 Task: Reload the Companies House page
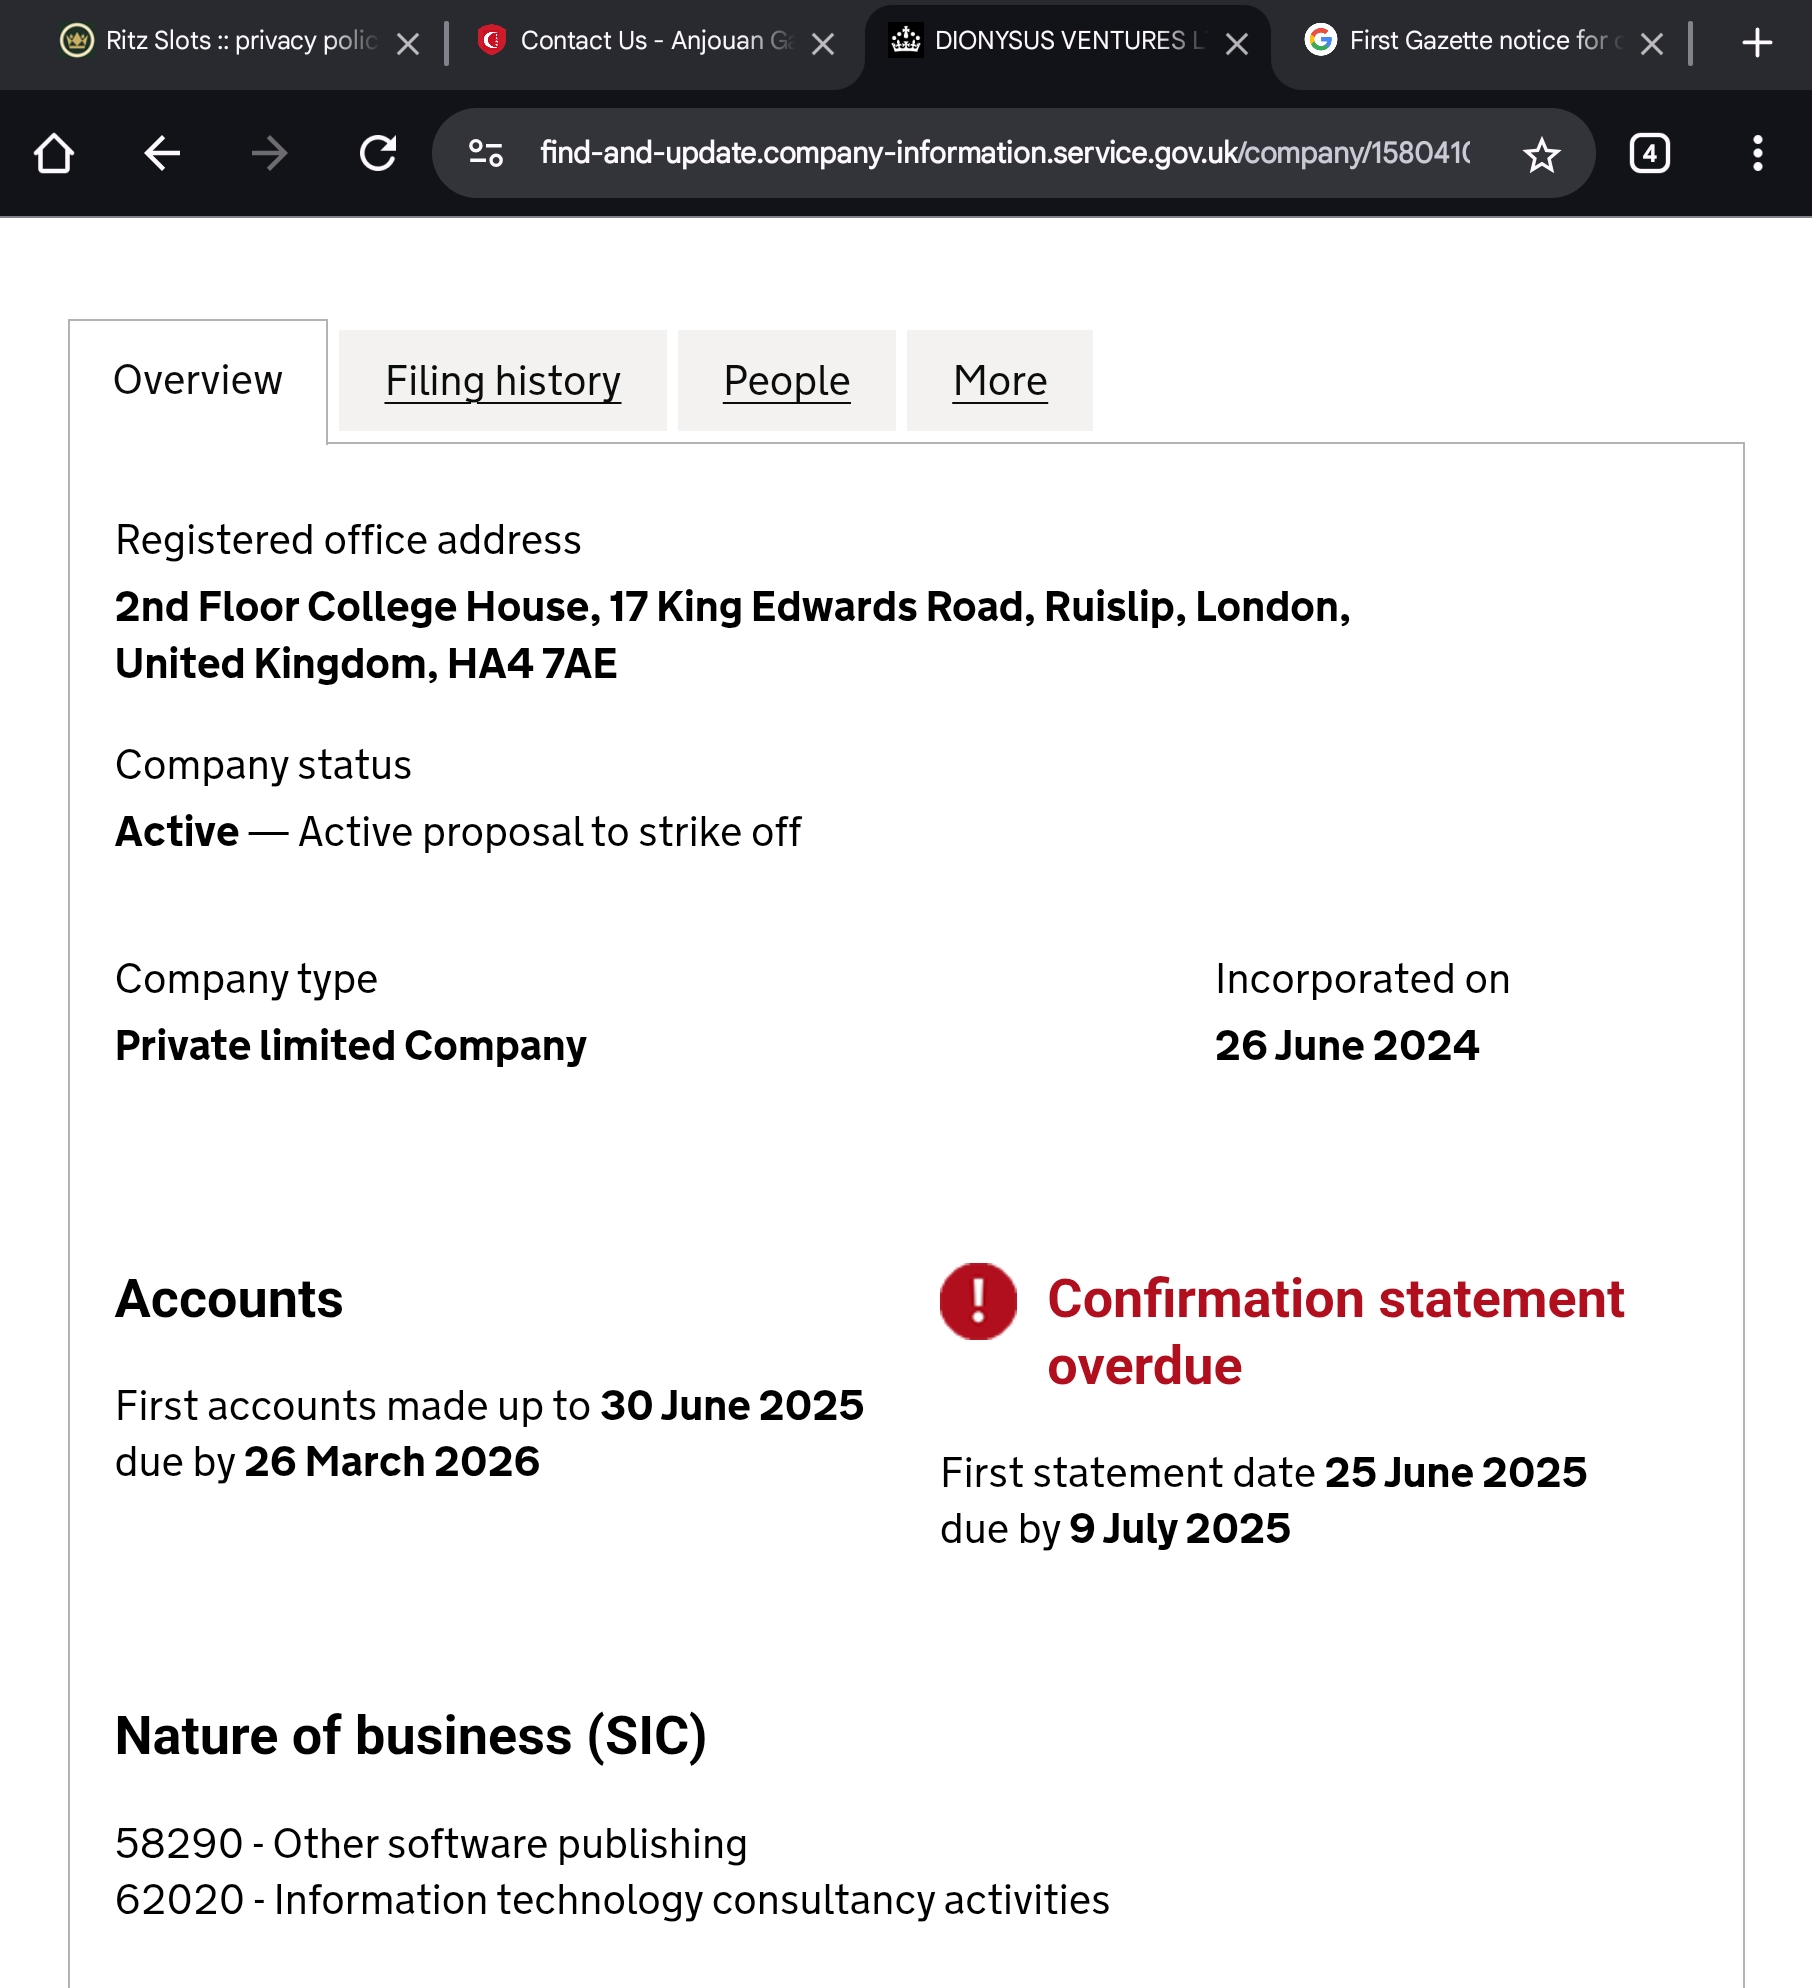click(378, 154)
